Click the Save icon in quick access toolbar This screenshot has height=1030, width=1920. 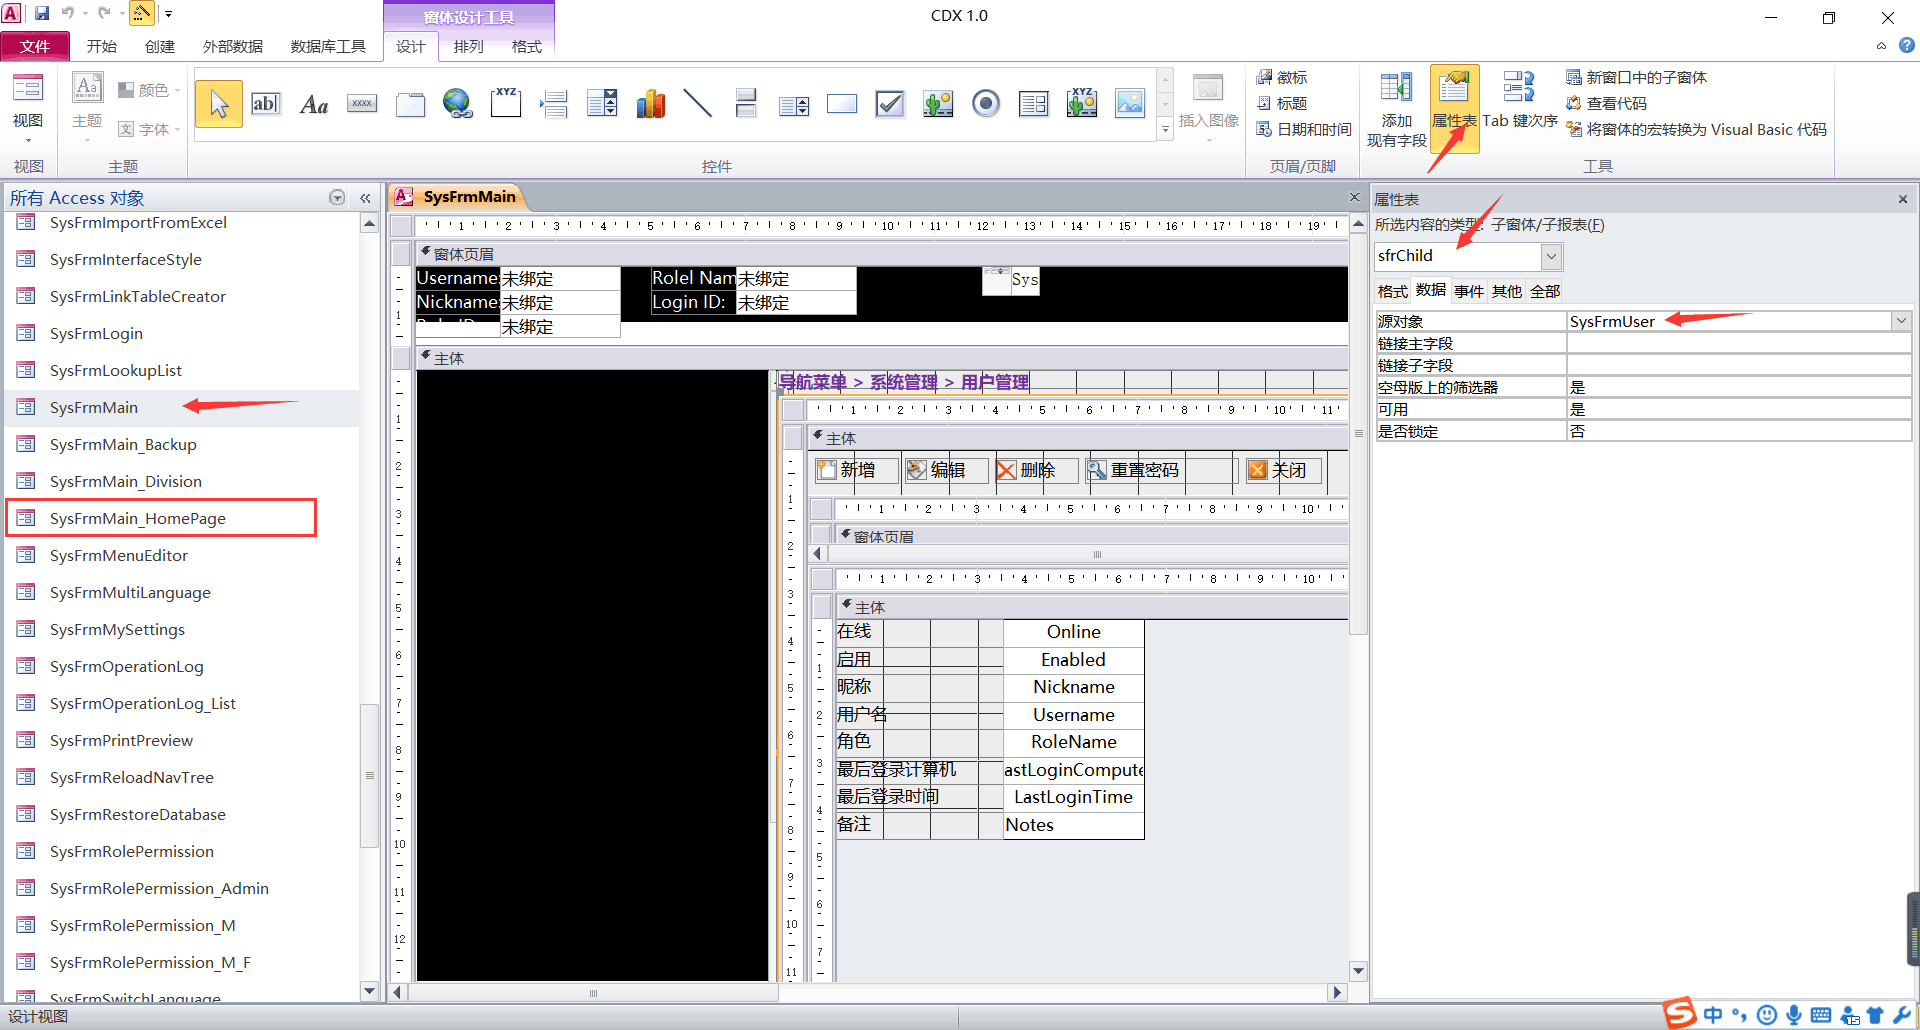pyautogui.click(x=42, y=13)
